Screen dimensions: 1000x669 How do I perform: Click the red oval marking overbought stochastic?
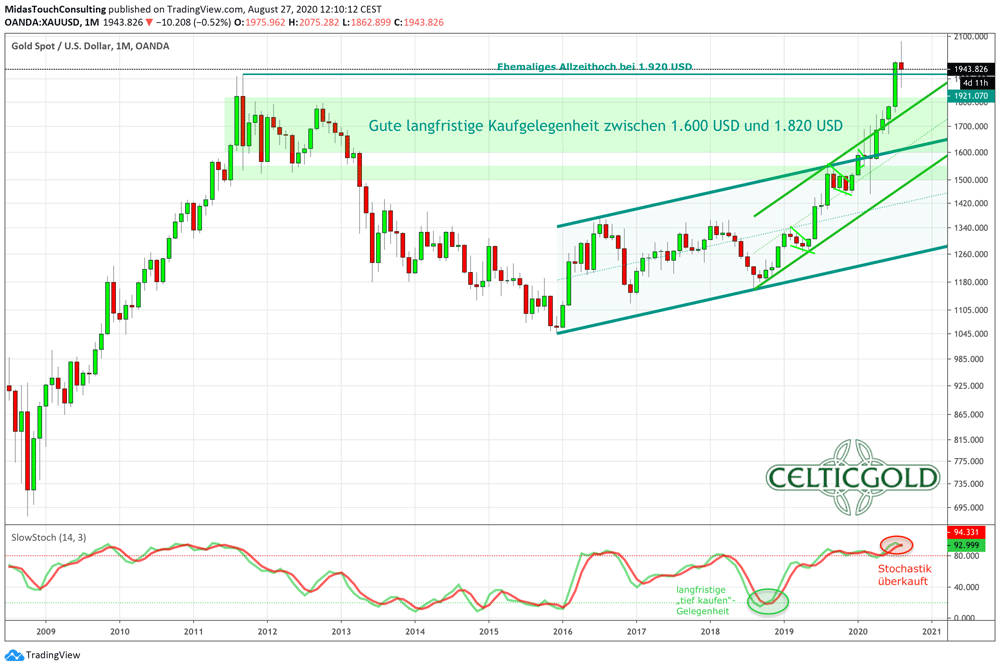coord(898,545)
